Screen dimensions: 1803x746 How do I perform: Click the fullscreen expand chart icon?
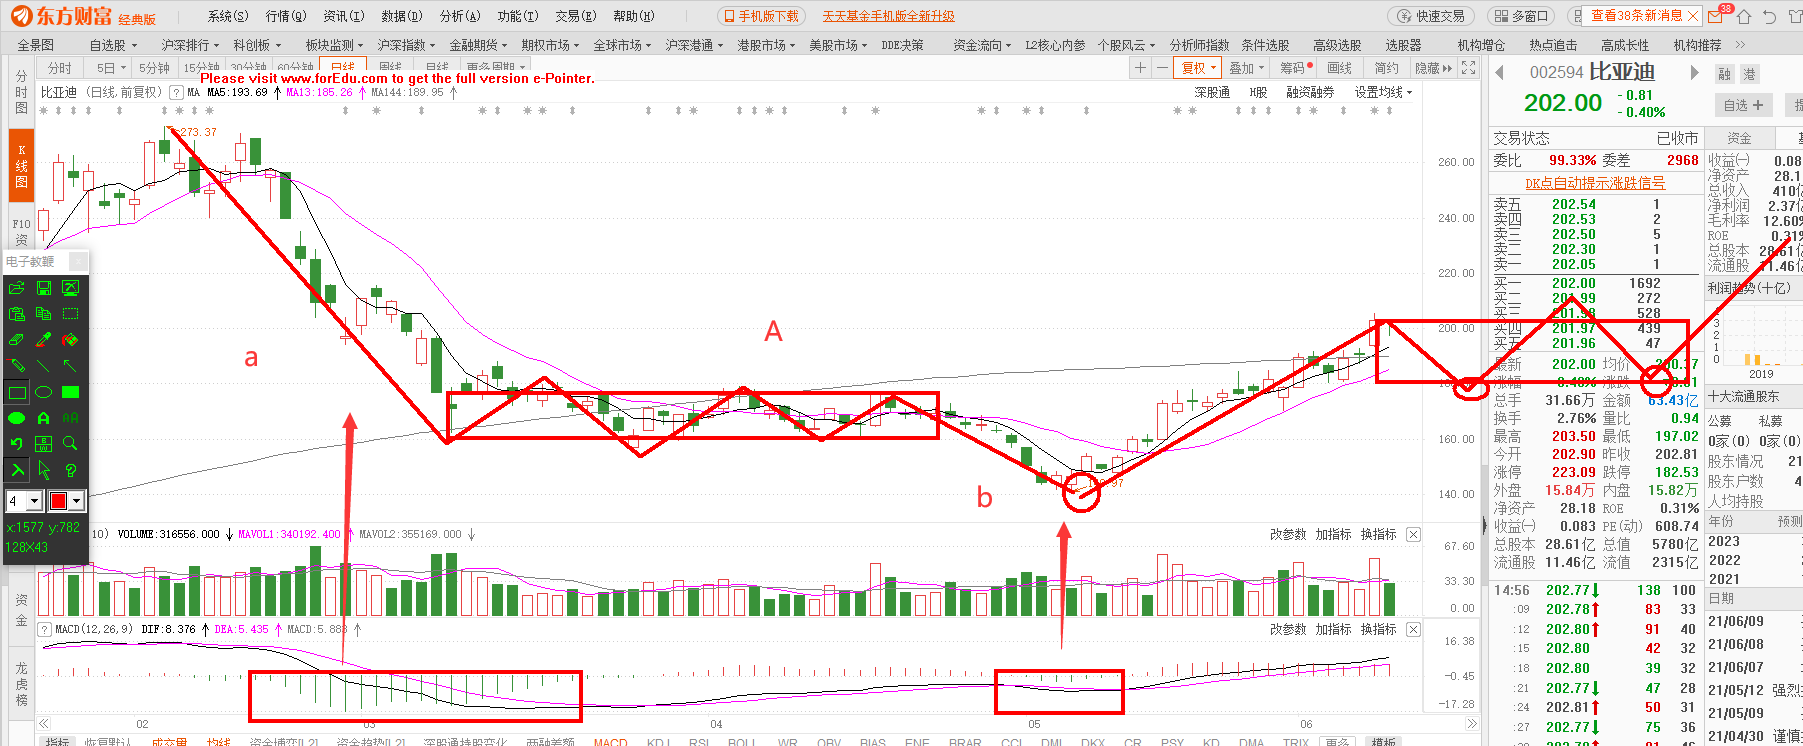1468,68
